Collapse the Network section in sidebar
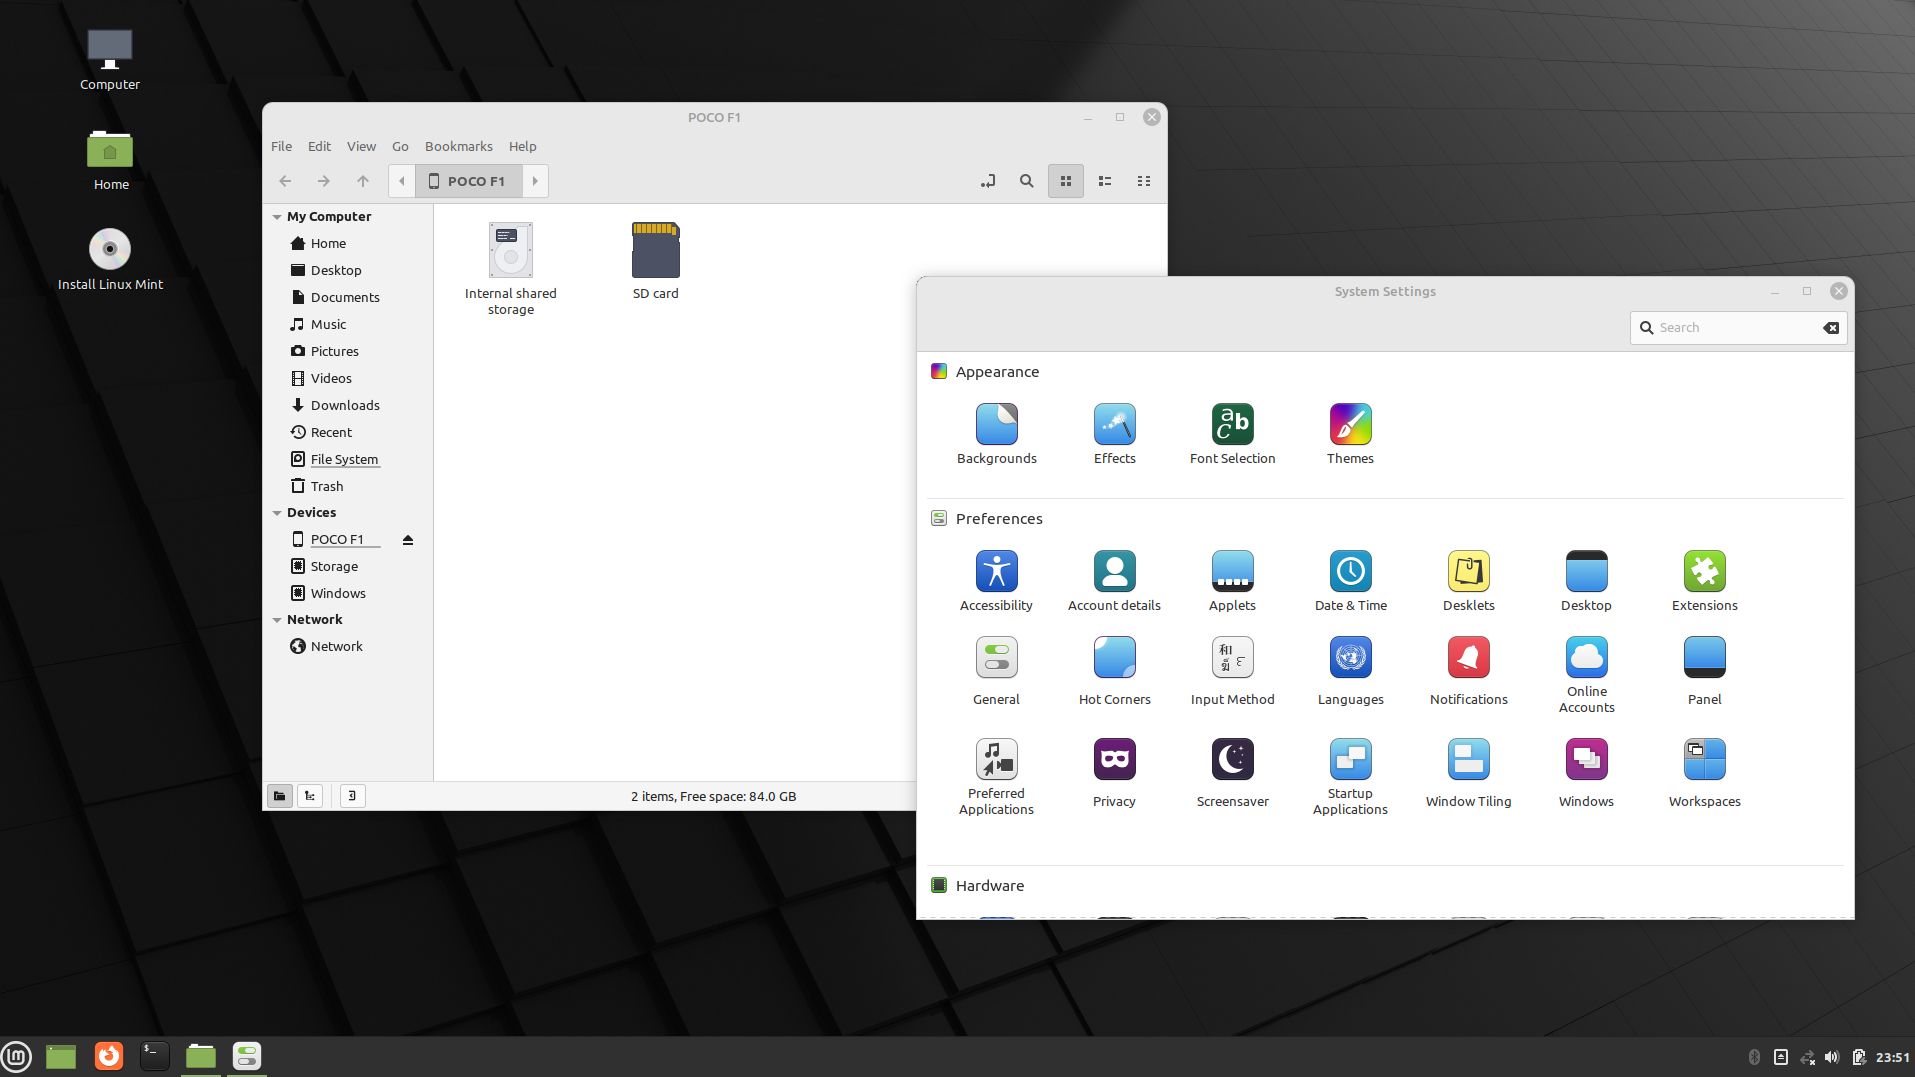The height and width of the screenshot is (1077, 1915). pyautogui.click(x=277, y=619)
